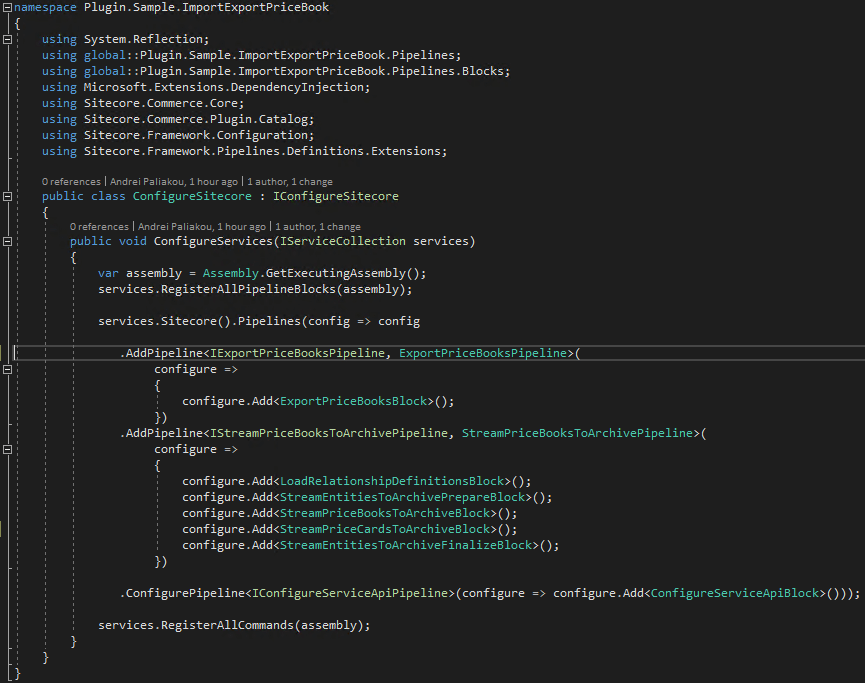Viewport: 865px width, 683px height.
Task: Click RegisterAllCommands method call
Action: tap(227, 625)
